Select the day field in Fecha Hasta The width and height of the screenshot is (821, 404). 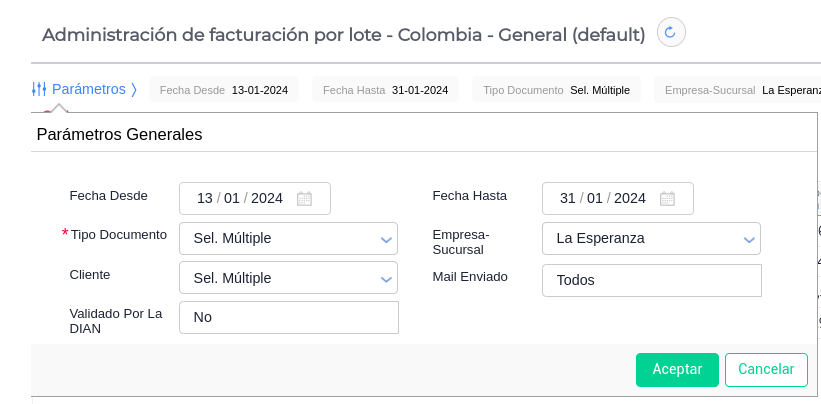coord(568,199)
